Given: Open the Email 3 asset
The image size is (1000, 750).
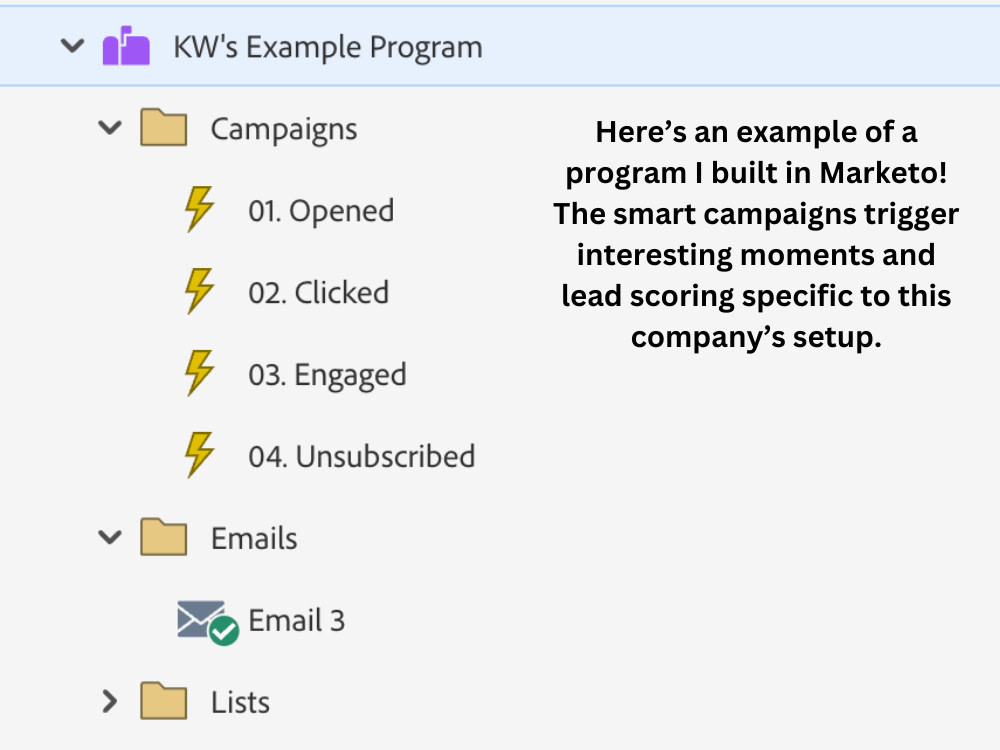Looking at the screenshot, I should tap(297, 621).
